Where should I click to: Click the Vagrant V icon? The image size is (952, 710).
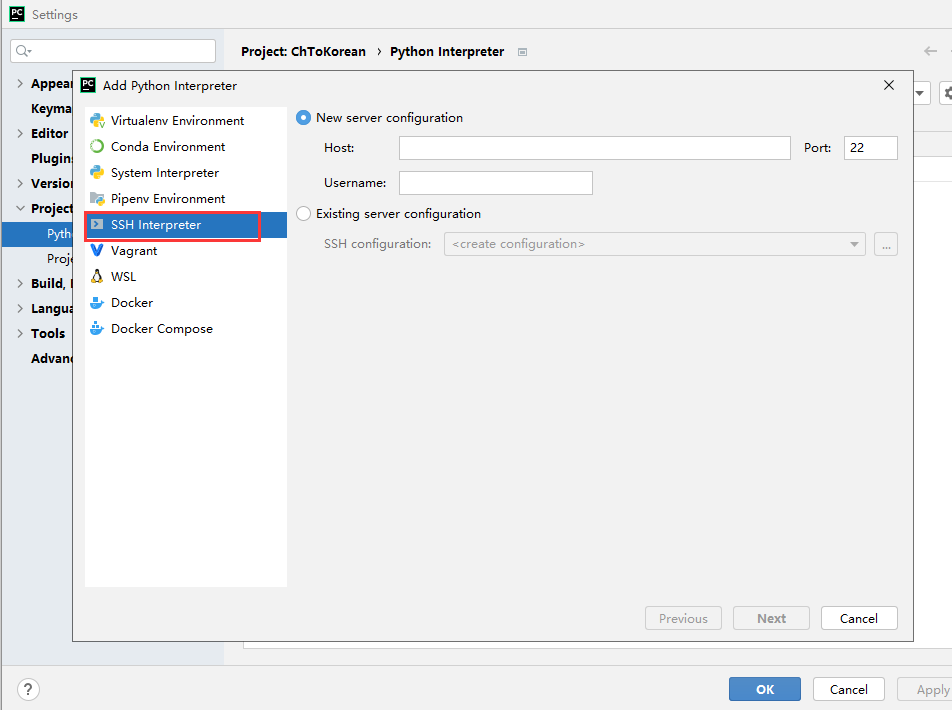97,250
